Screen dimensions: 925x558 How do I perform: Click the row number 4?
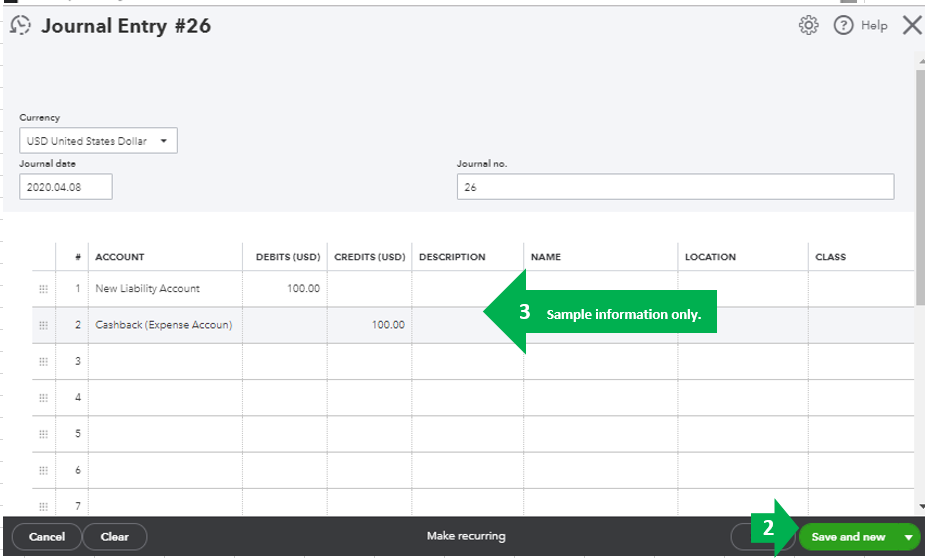point(77,398)
